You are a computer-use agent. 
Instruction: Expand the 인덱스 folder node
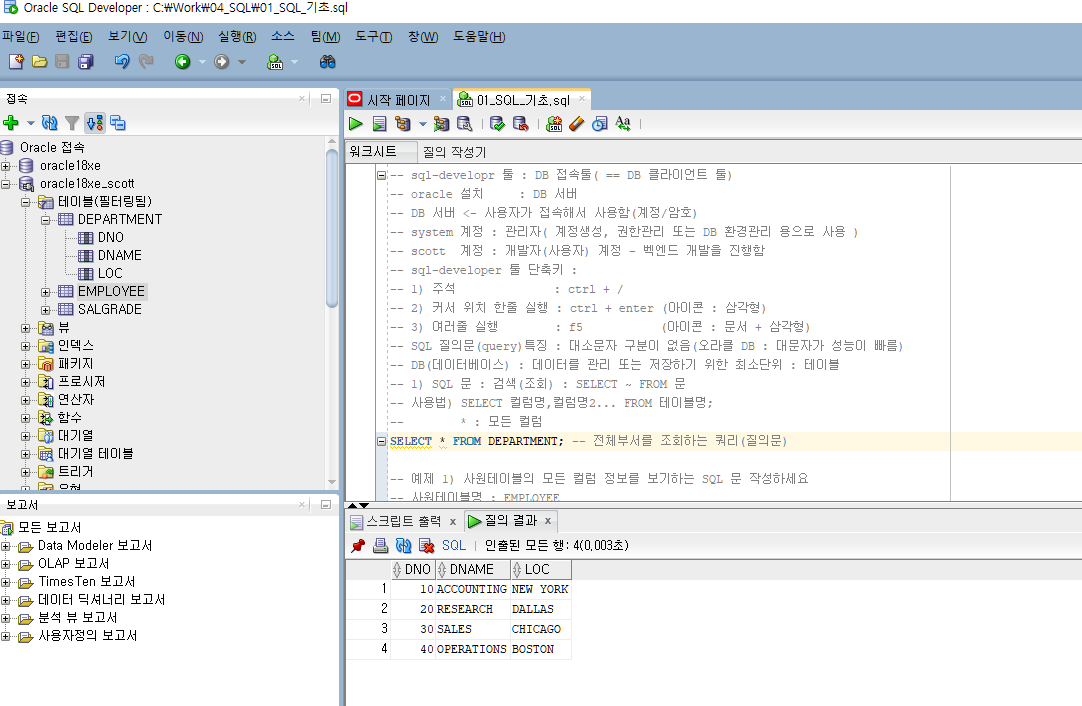[x=26, y=346]
